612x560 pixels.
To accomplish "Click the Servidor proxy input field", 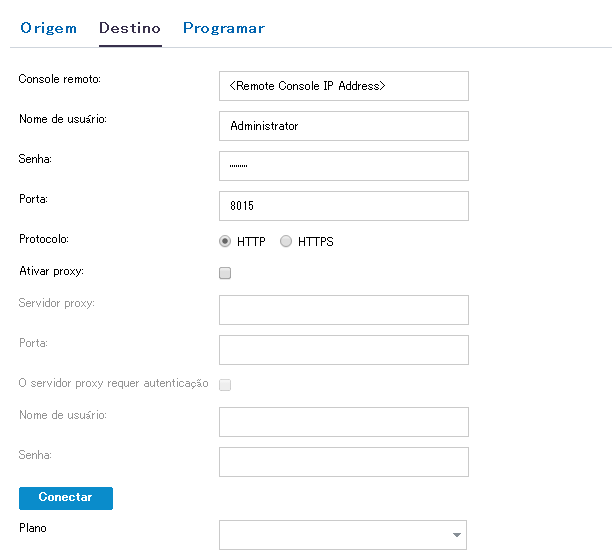I will pos(343,310).
